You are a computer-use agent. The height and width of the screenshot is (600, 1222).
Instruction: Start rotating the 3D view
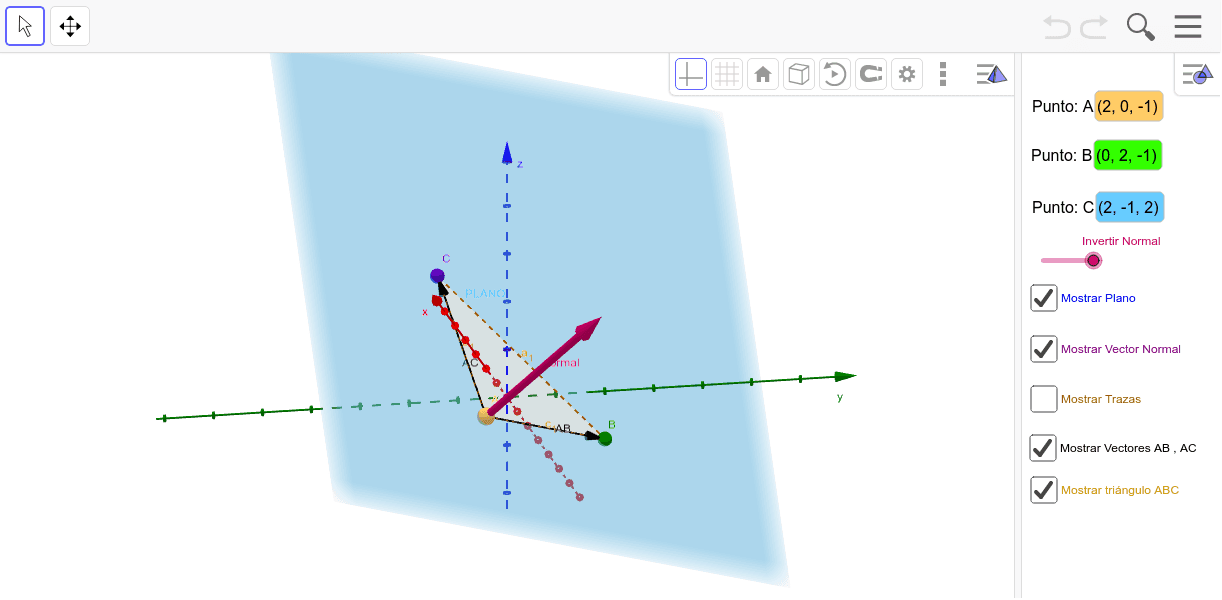pyautogui.click(x=835, y=74)
